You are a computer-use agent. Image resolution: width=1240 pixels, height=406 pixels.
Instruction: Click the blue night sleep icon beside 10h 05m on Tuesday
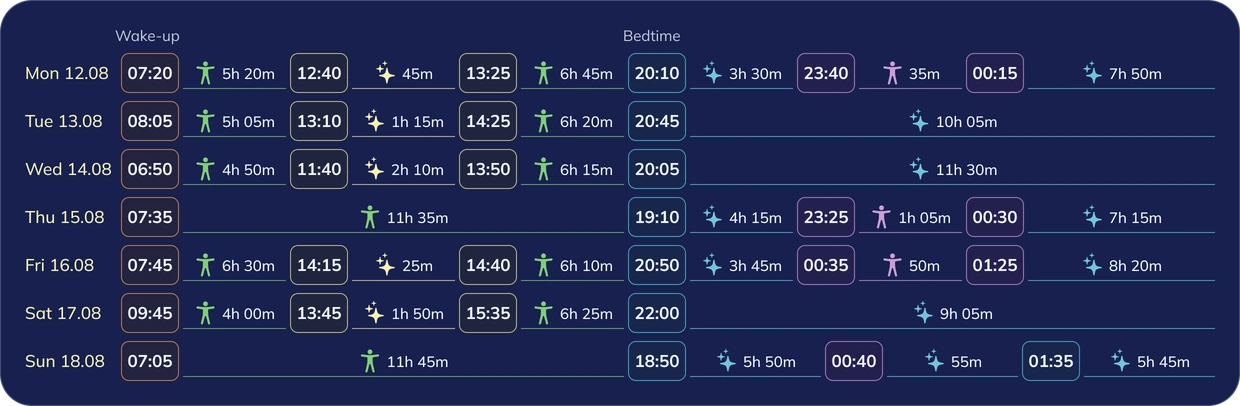(x=918, y=121)
